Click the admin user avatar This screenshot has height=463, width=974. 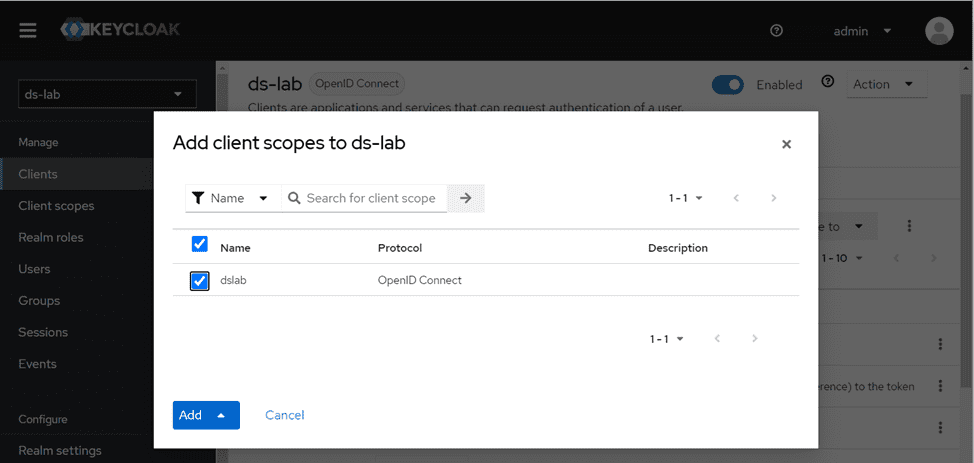[x=939, y=31]
